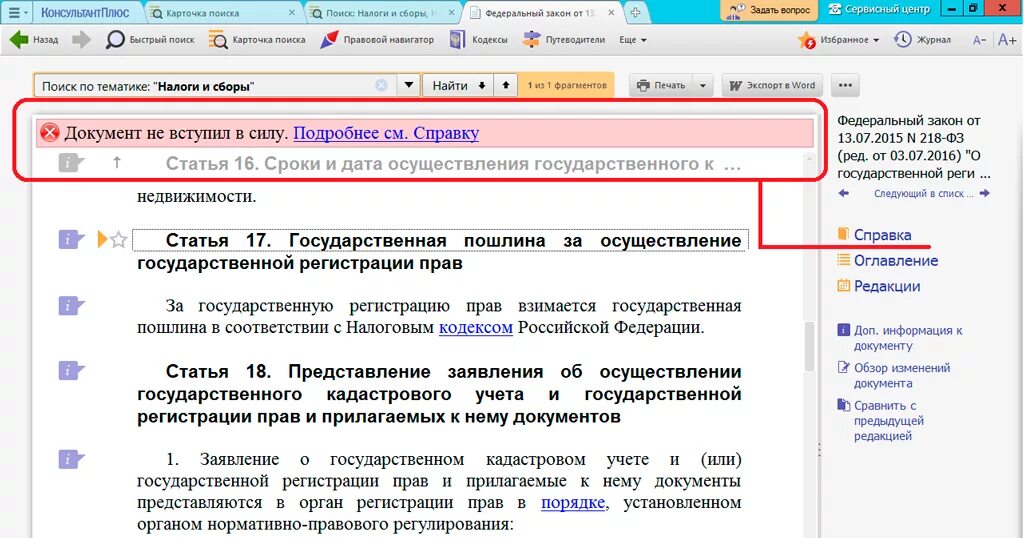
Task: Open the кодексом hyperlink
Action: pos(475,327)
